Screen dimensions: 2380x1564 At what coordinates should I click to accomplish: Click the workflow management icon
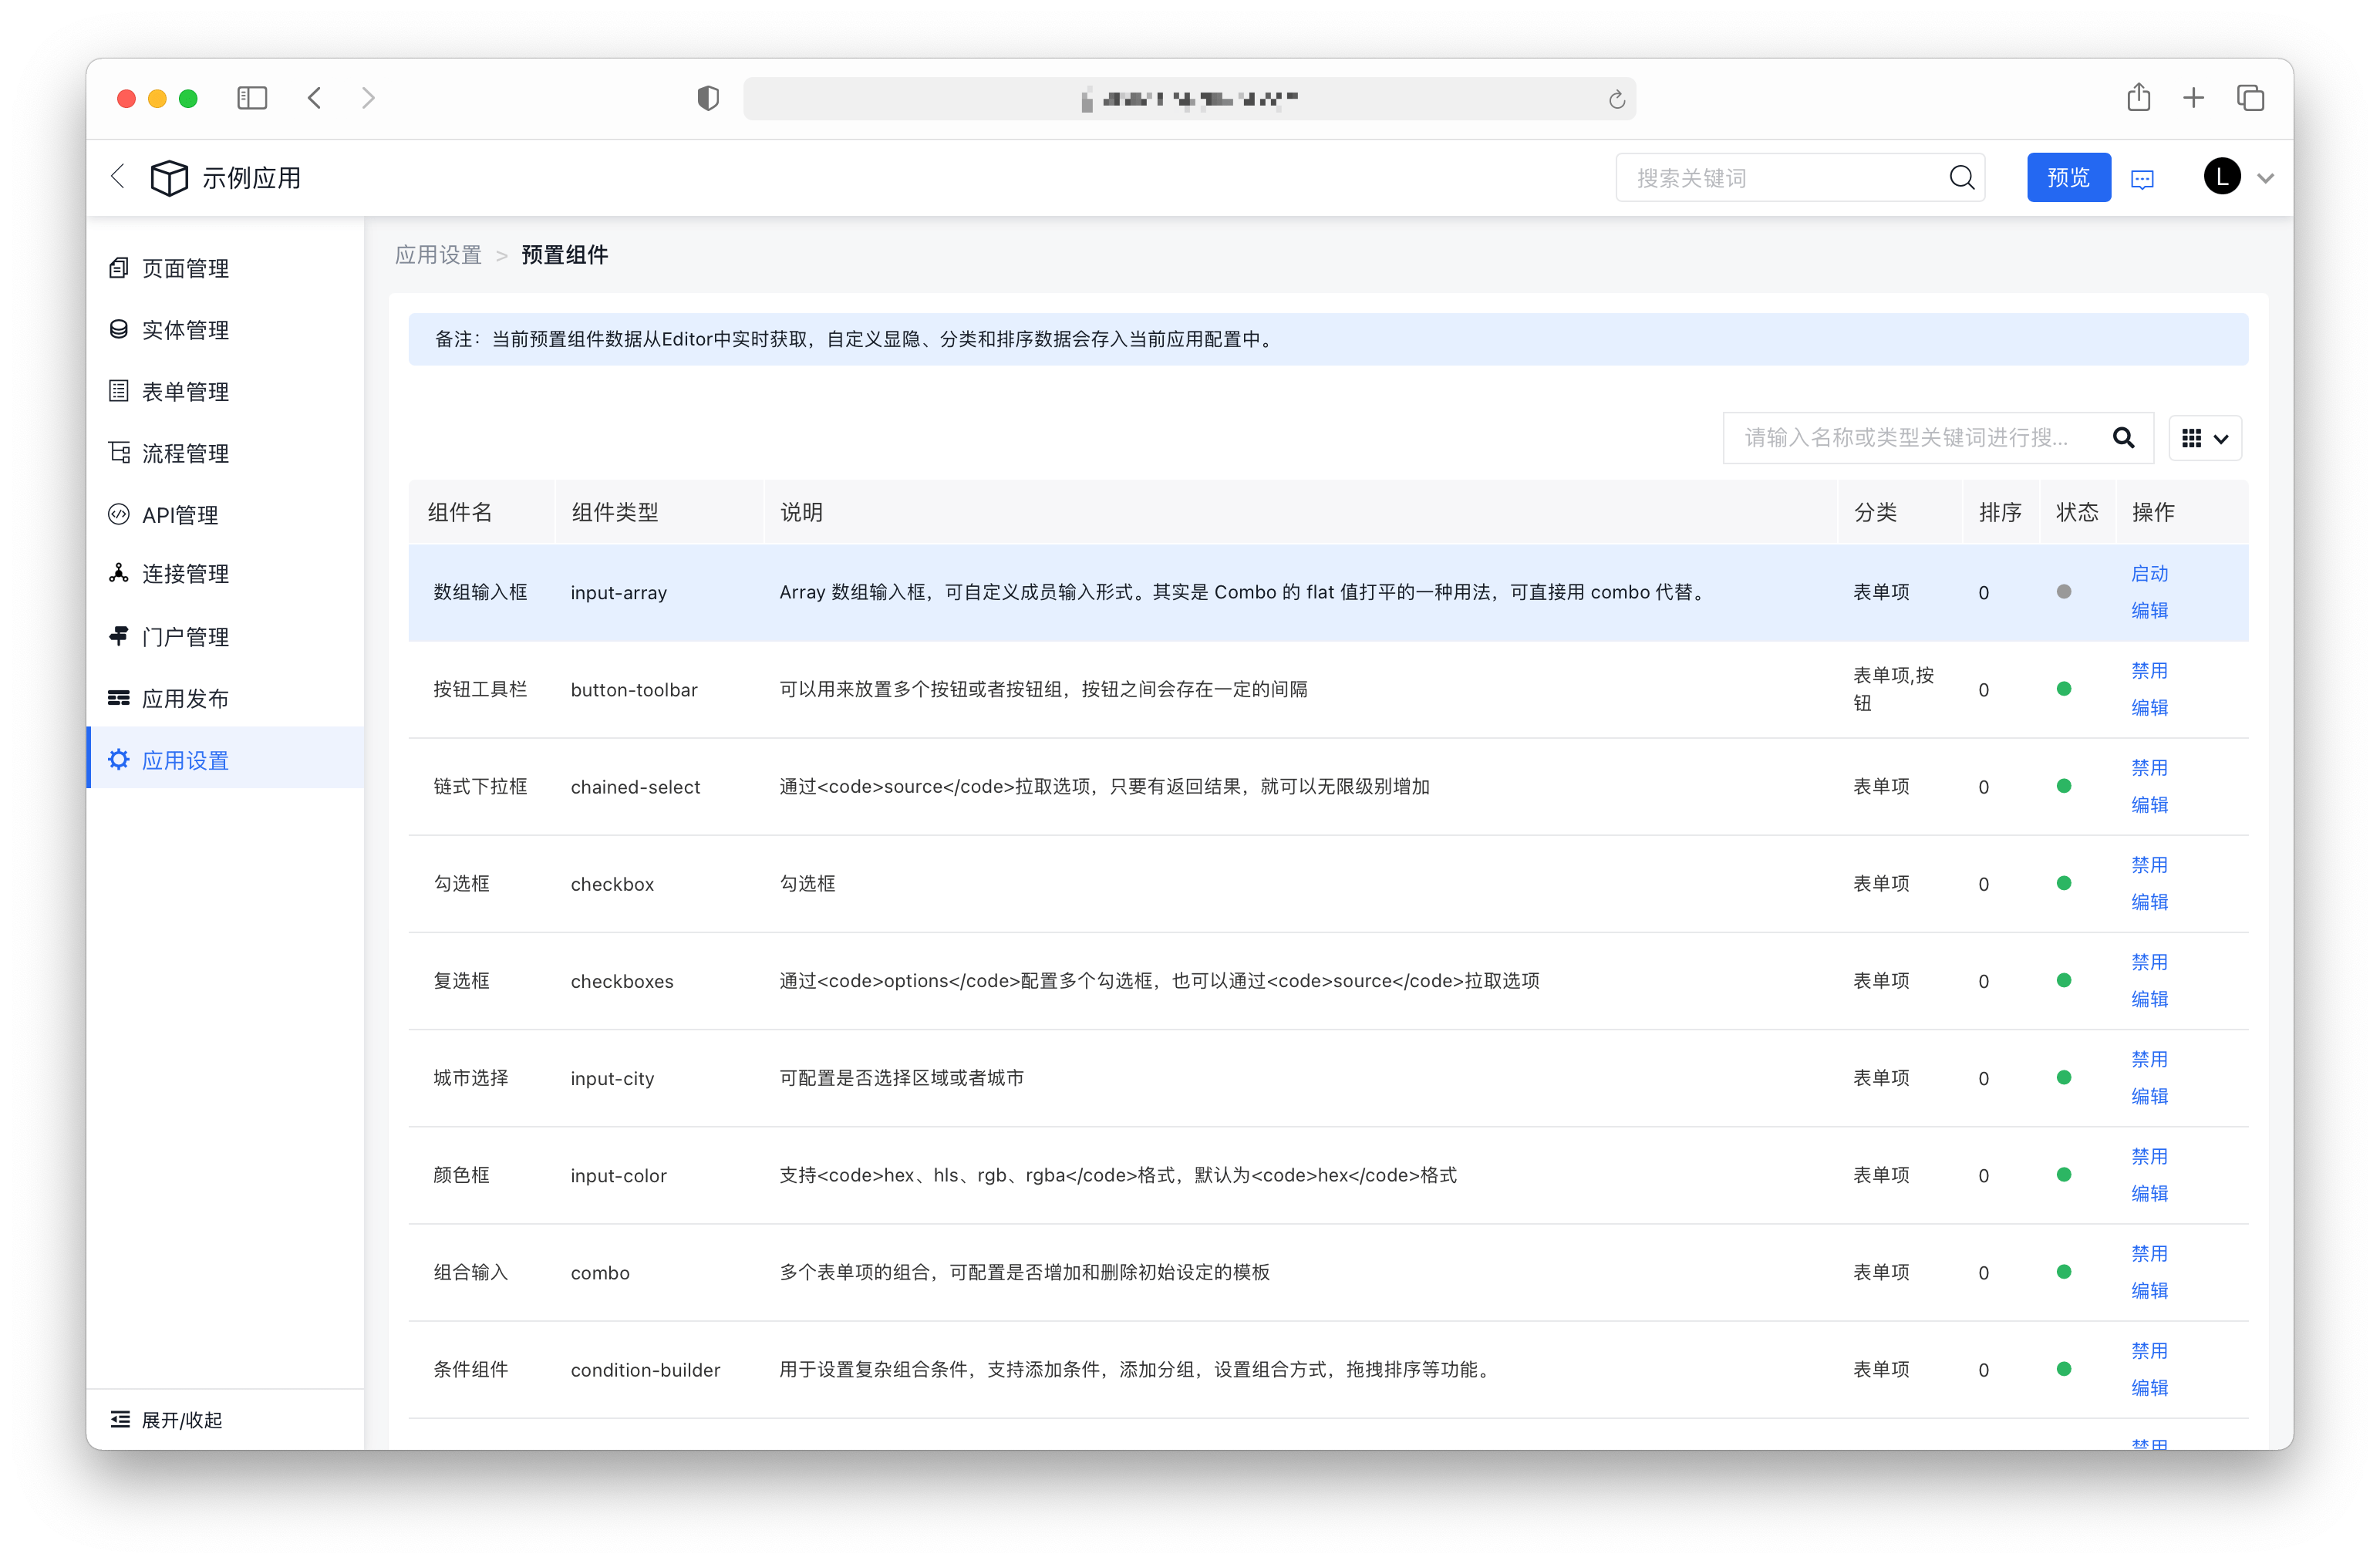pos(118,453)
